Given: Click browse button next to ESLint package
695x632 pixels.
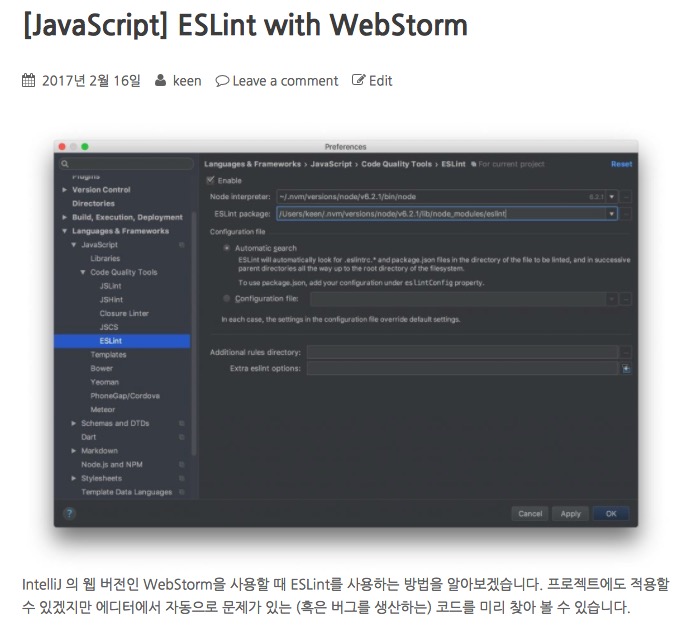Looking at the screenshot, I should coord(625,214).
